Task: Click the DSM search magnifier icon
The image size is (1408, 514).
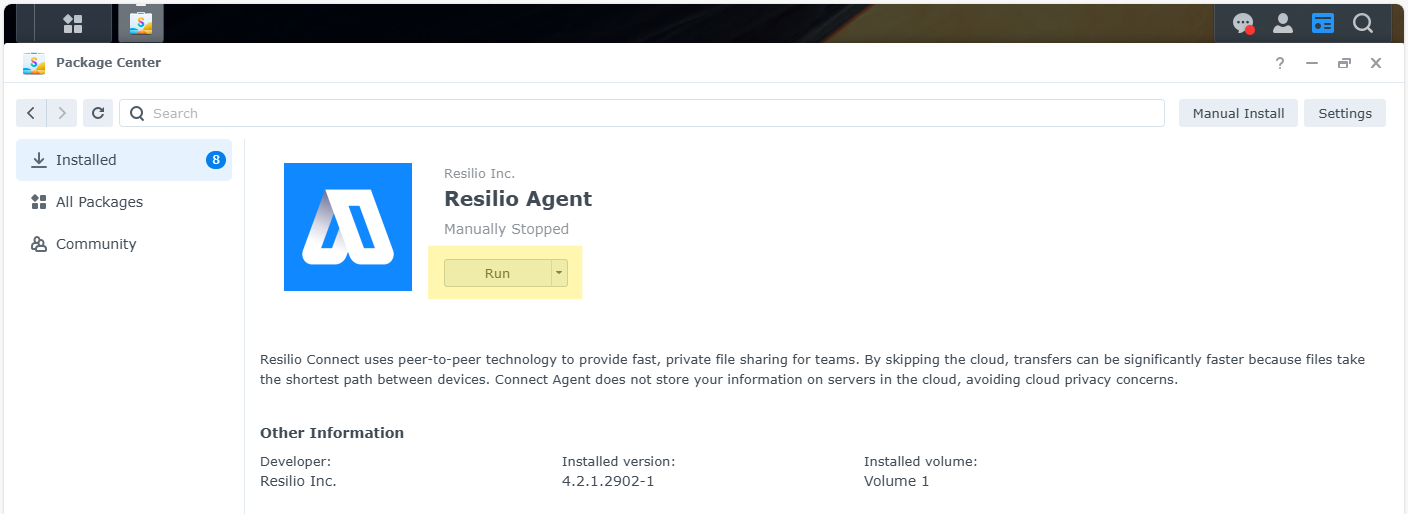Action: (1363, 23)
